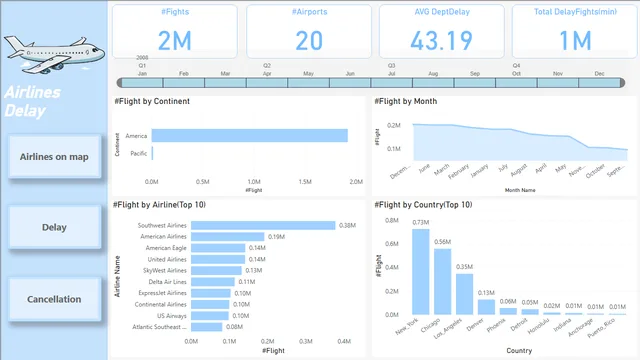The width and height of the screenshot is (640, 360).
Task: Select the #Airports 20 card
Action: pos(309,31)
